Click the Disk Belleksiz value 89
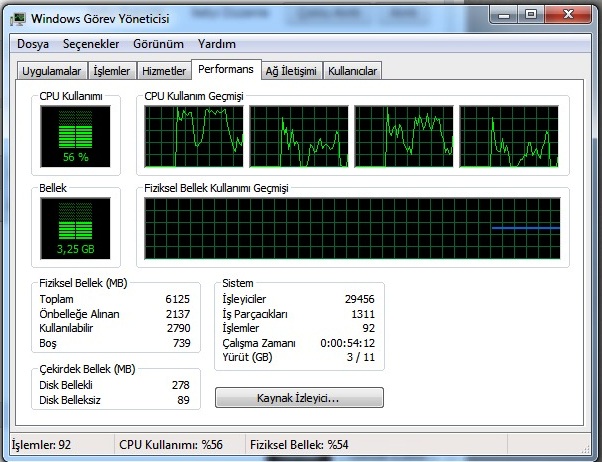This screenshot has height=462, width=602. point(184,400)
